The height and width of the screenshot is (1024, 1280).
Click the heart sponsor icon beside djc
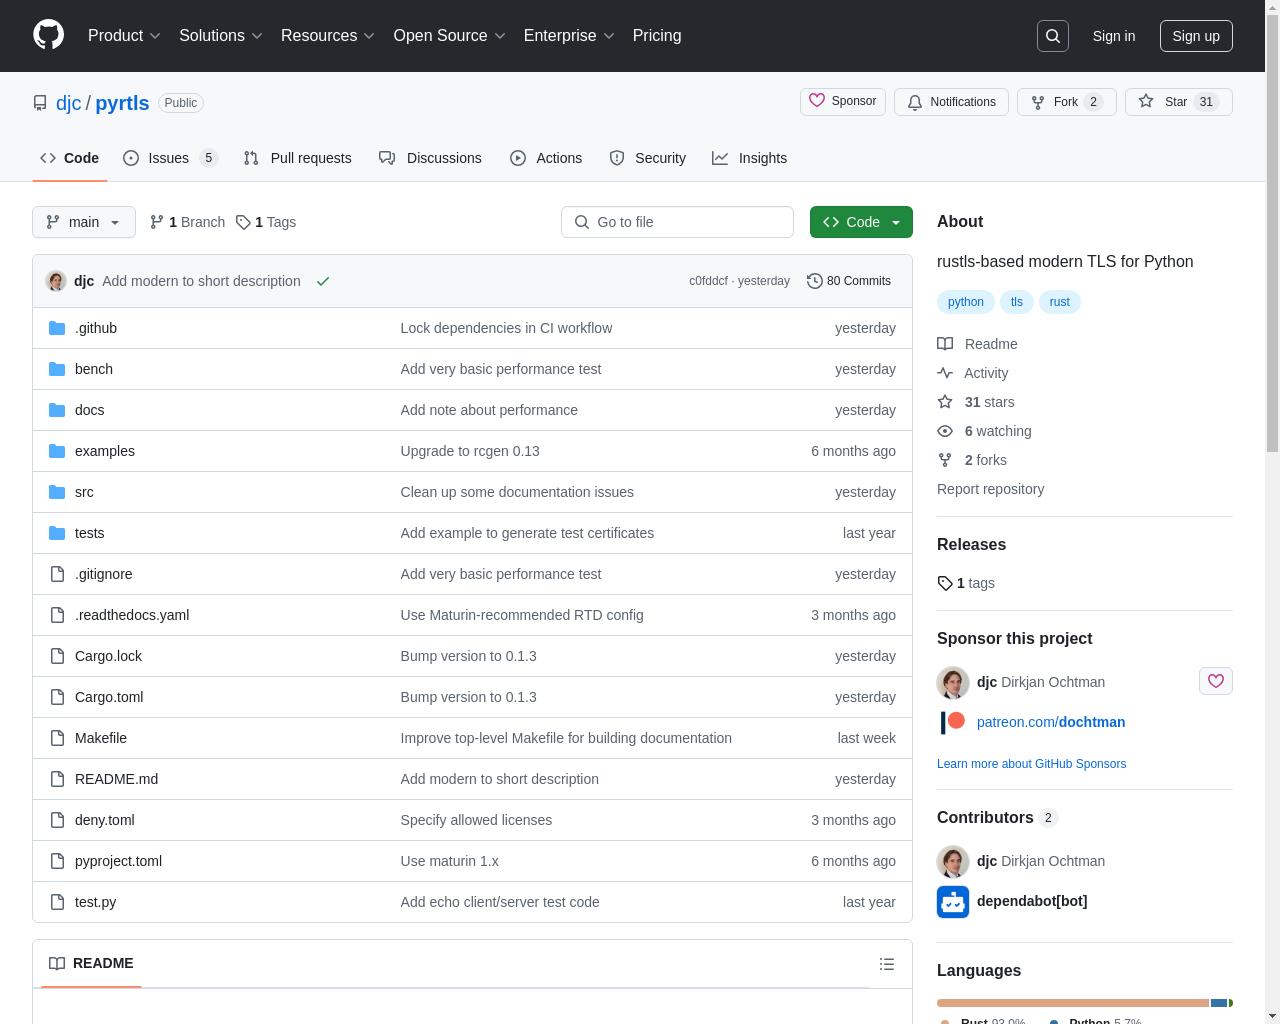pos(1216,681)
